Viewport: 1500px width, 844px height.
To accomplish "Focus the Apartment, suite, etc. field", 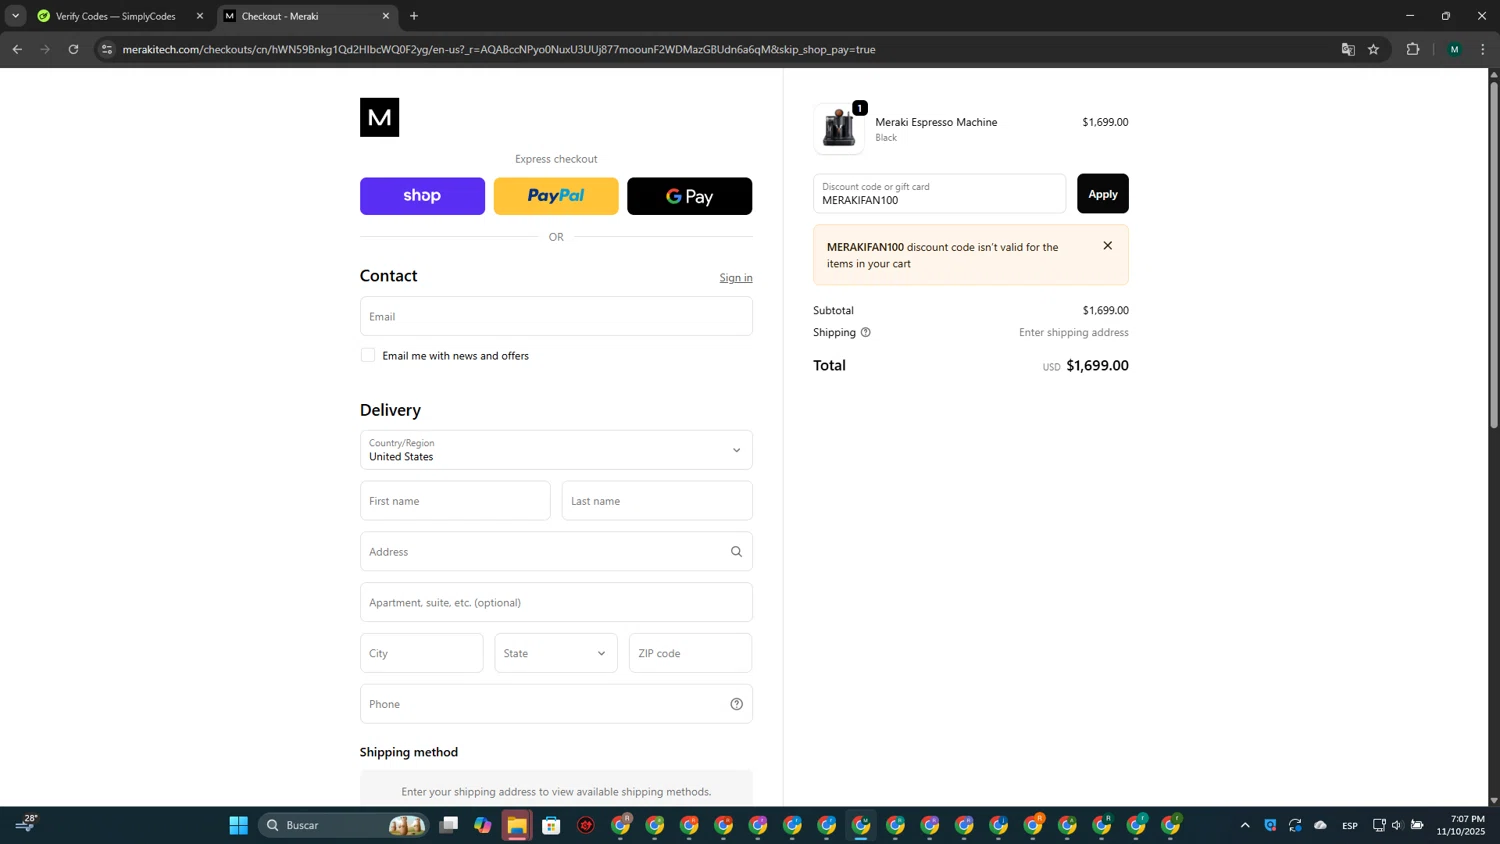I will tap(556, 603).
